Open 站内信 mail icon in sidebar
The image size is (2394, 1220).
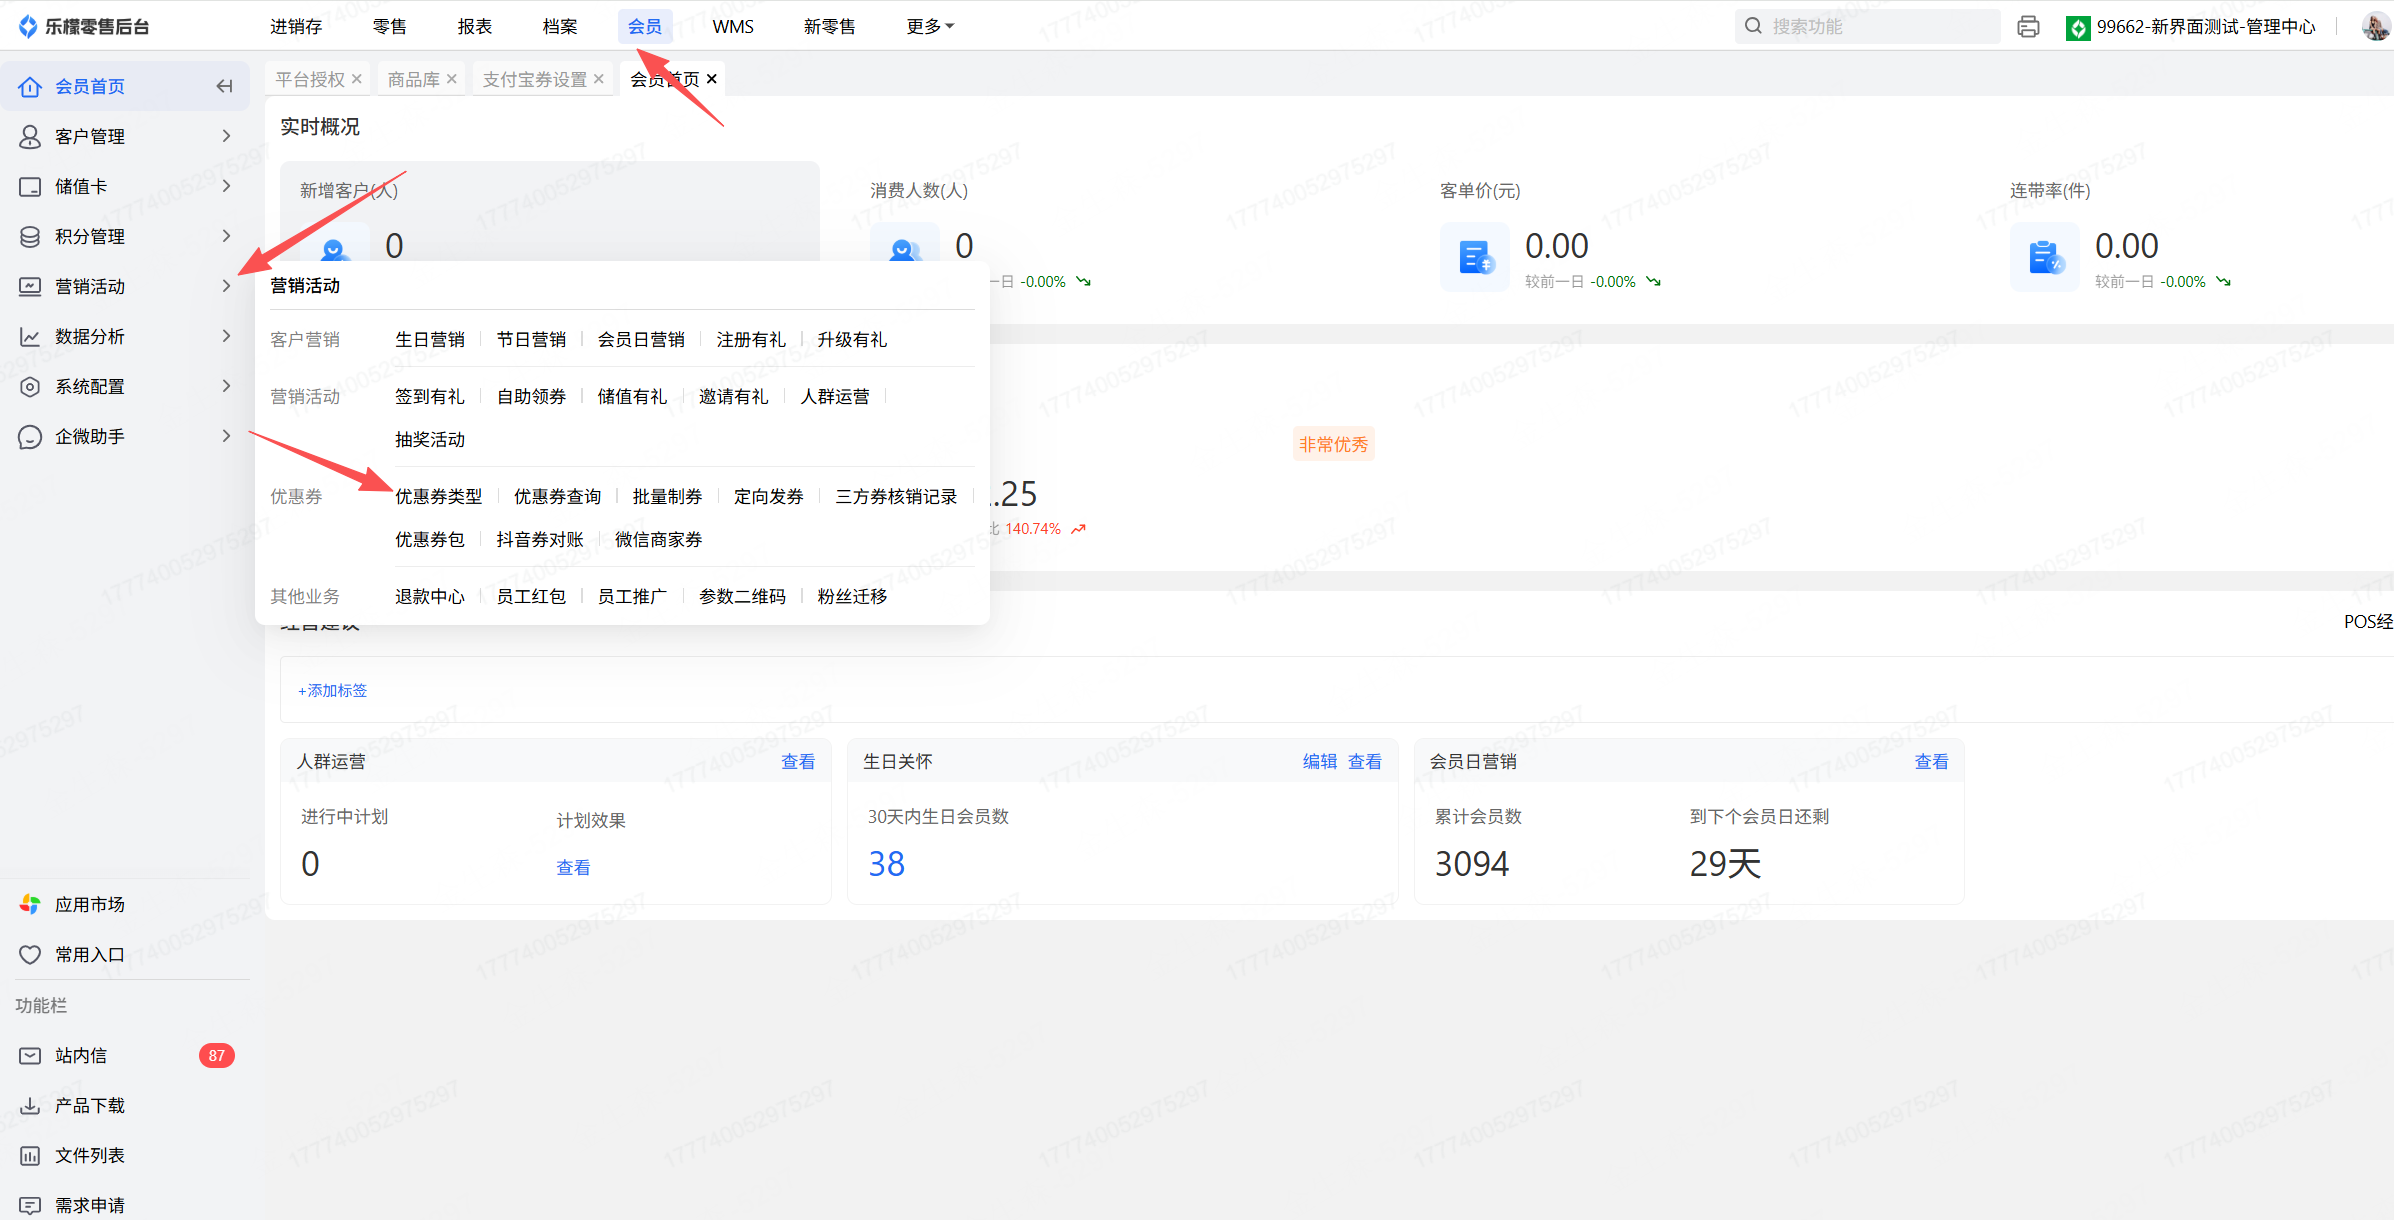tap(30, 1056)
